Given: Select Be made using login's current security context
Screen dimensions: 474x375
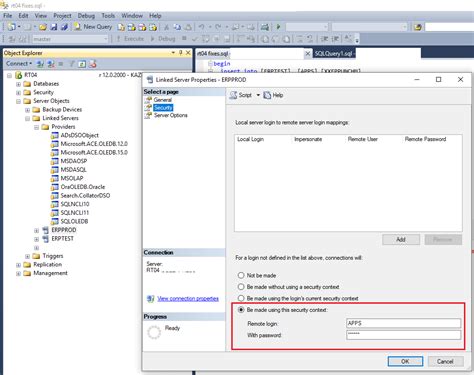Looking at the screenshot, I should pyautogui.click(x=241, y=298).
